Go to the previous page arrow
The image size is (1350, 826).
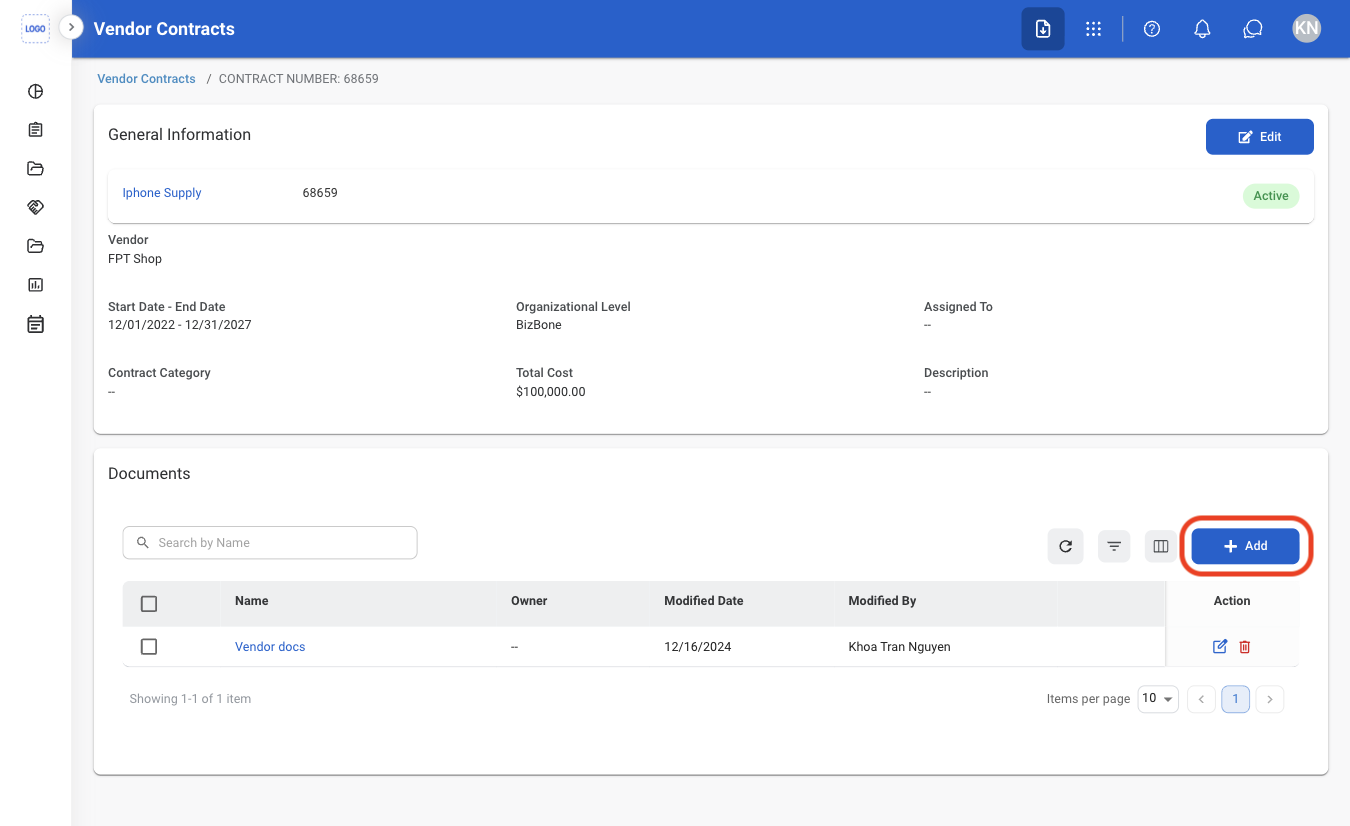point(1201,699)
